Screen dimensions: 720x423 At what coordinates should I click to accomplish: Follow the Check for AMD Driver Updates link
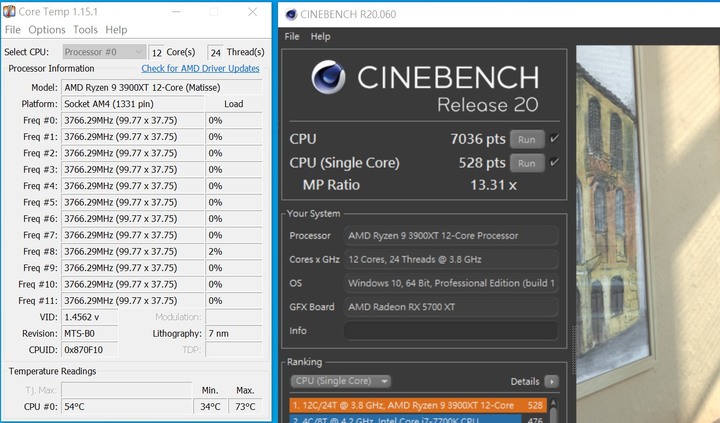point(200,68)
